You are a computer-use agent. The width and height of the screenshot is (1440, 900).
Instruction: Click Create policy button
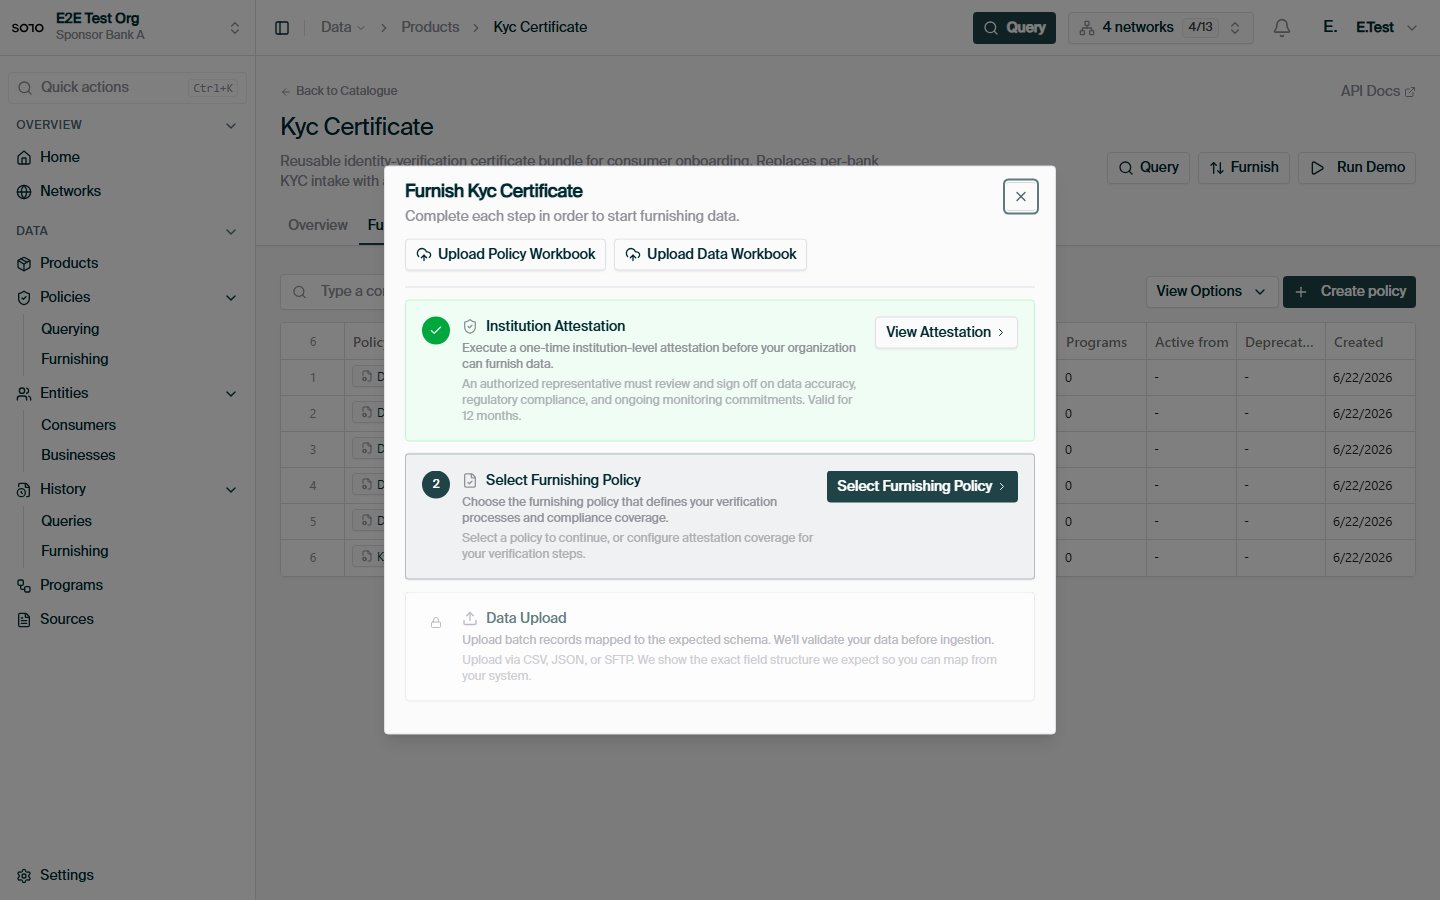[1350, 291]
